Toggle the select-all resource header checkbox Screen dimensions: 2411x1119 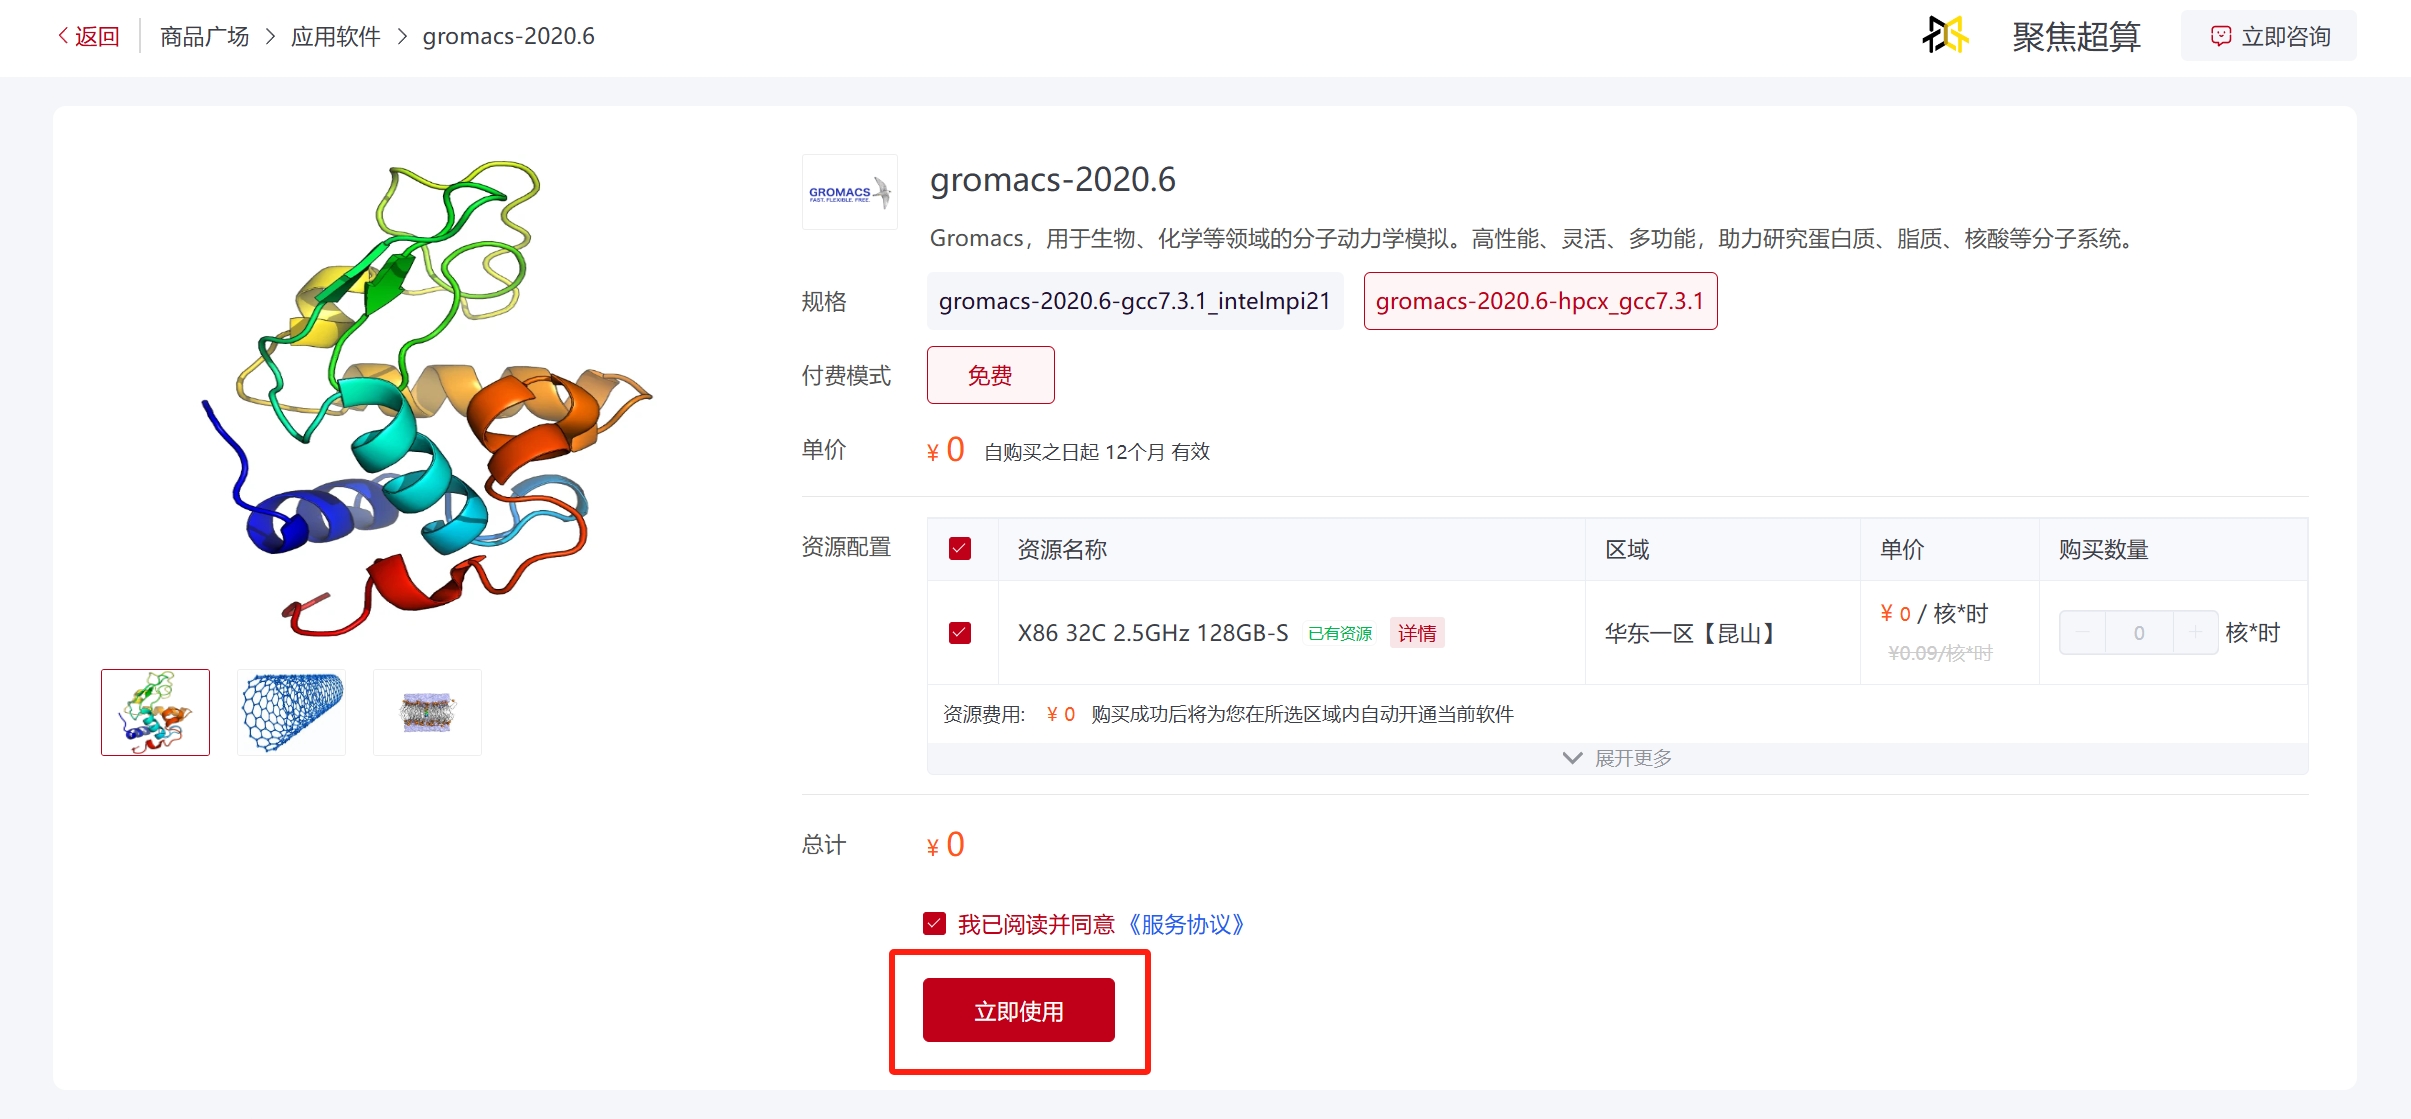click(960, 549)
